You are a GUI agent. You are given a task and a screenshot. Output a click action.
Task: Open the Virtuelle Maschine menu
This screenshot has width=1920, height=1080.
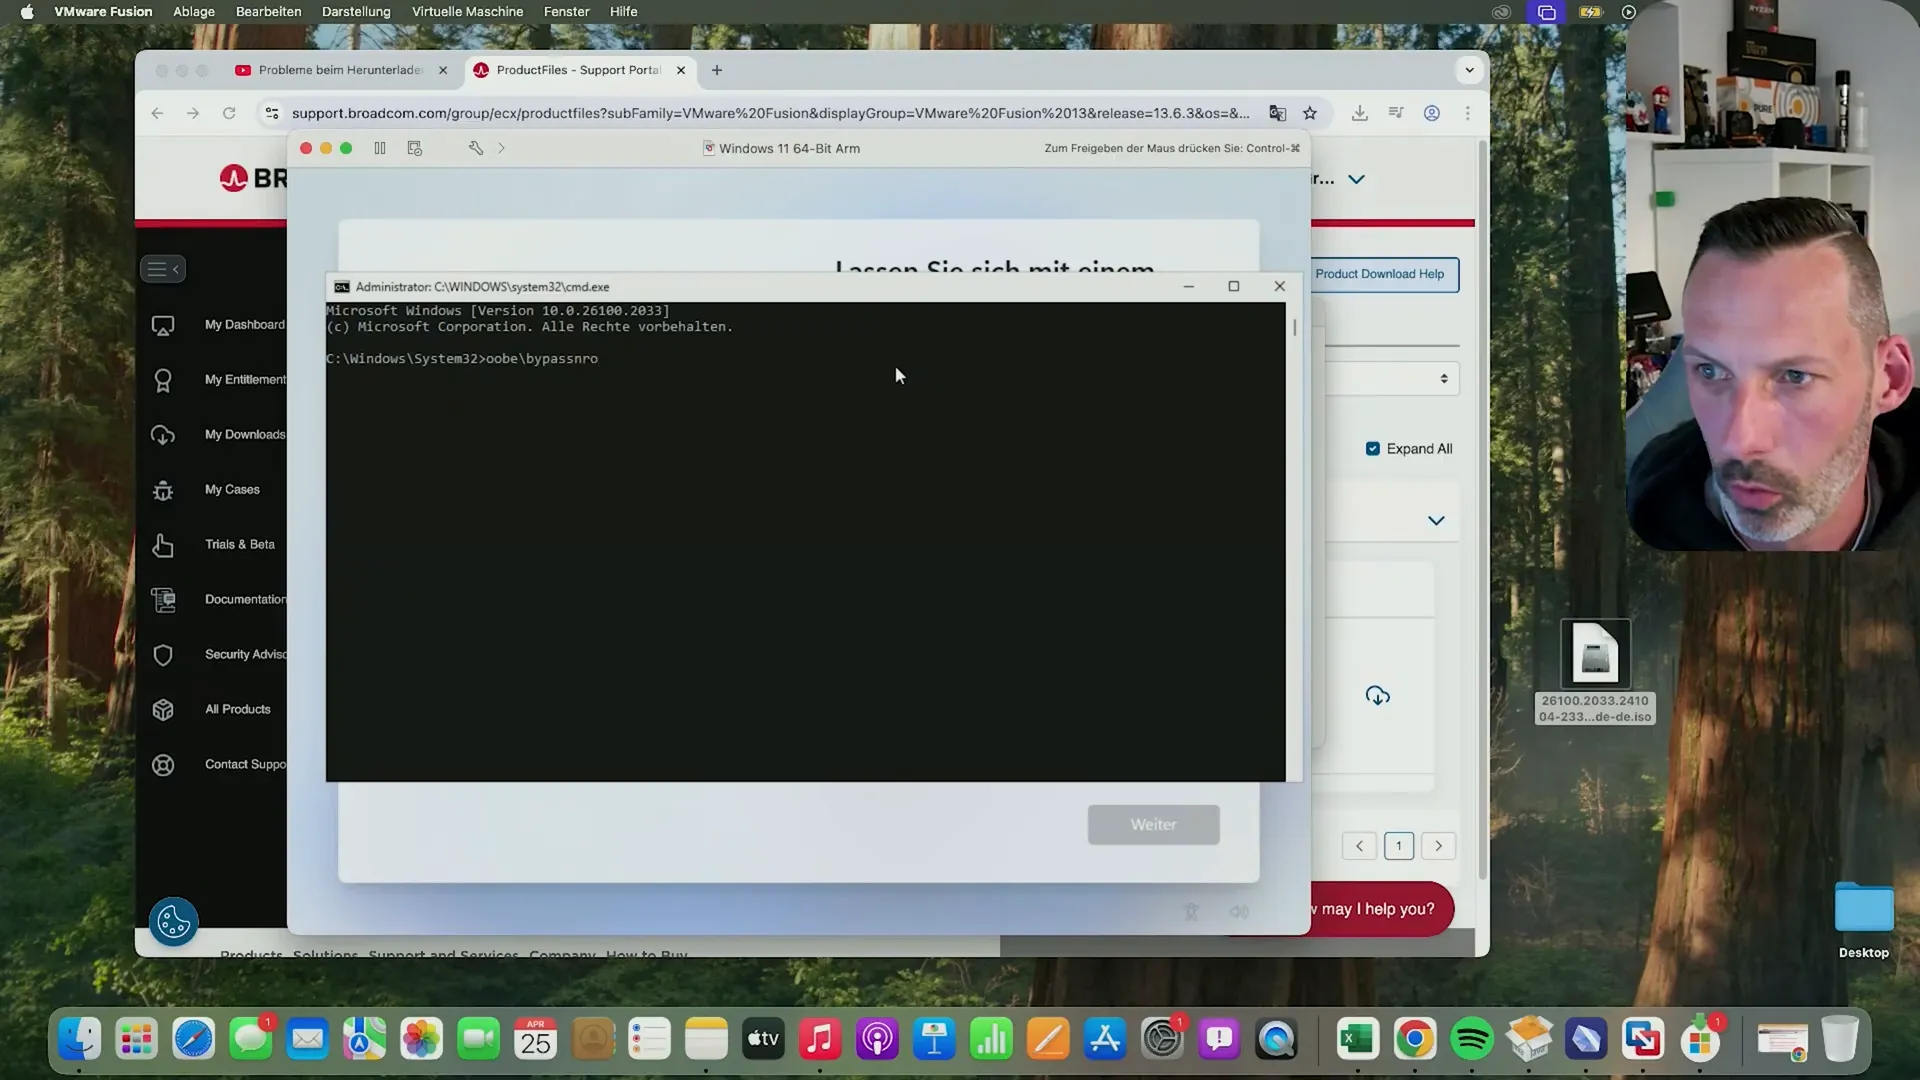[x=467, y=12]
